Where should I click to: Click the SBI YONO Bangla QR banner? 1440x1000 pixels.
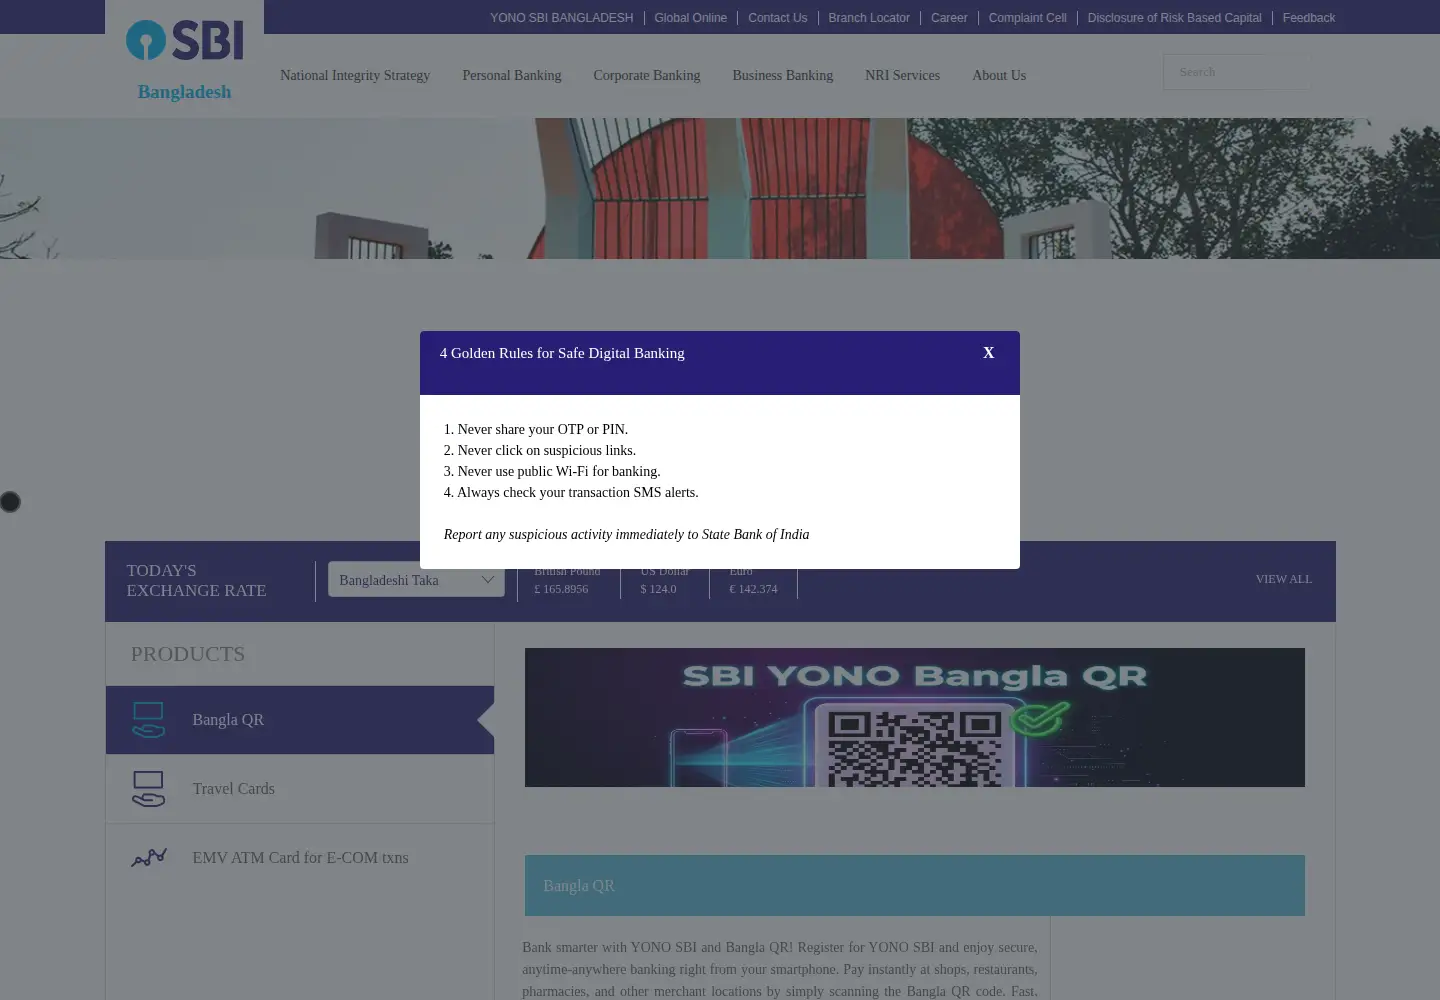point(914,717)
